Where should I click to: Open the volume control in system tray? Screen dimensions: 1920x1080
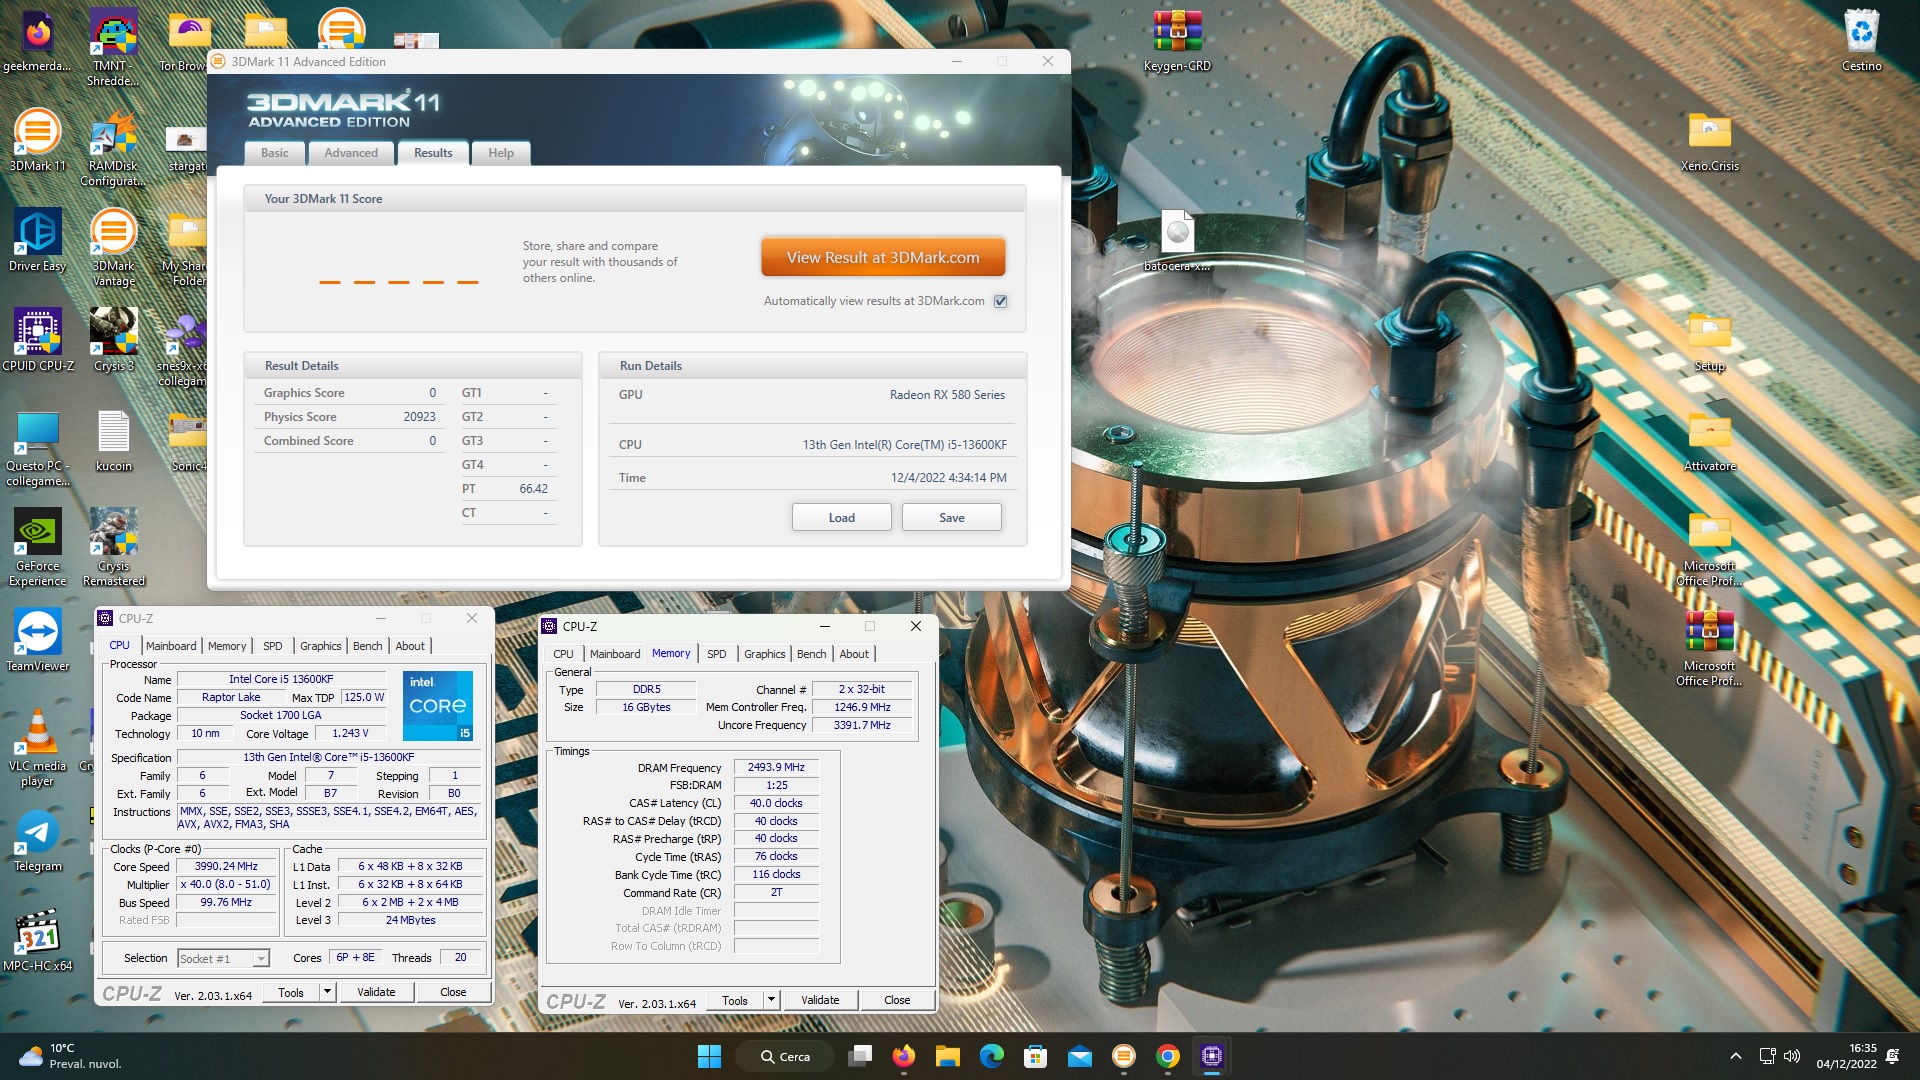click(x=1791, y=1056)
